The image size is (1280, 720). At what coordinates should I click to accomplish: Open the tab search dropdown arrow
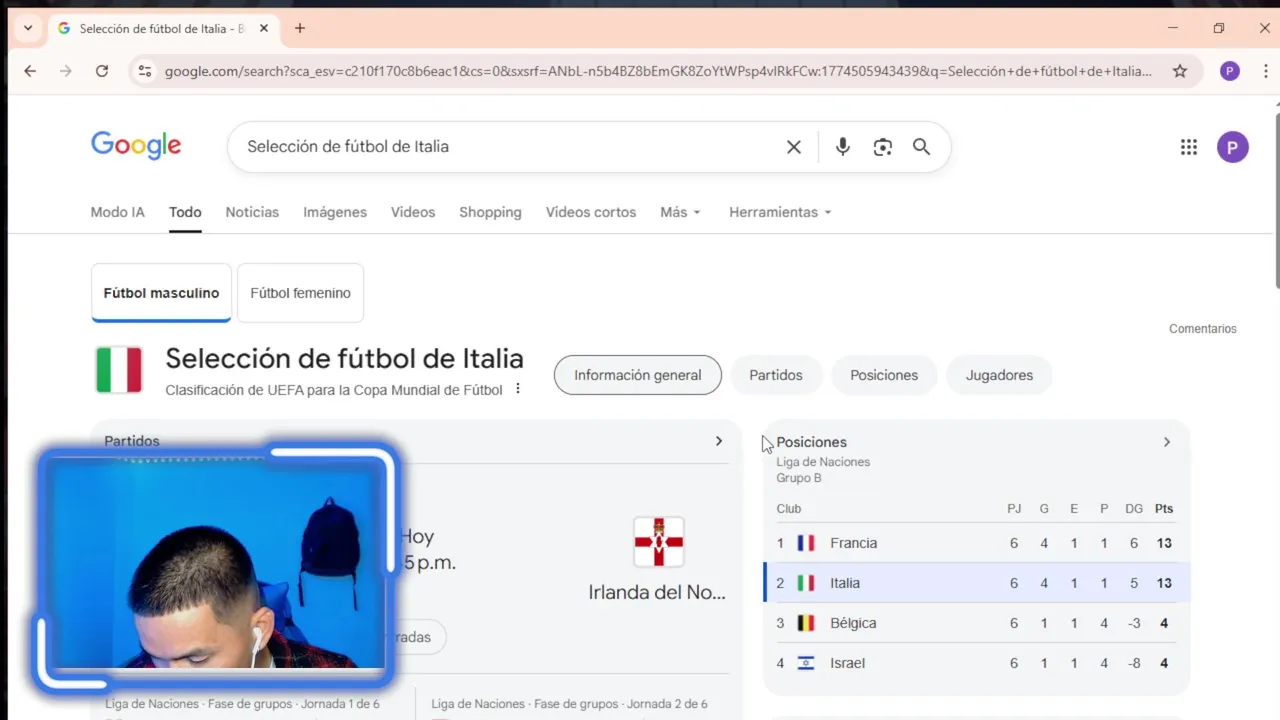coord(28,28)
